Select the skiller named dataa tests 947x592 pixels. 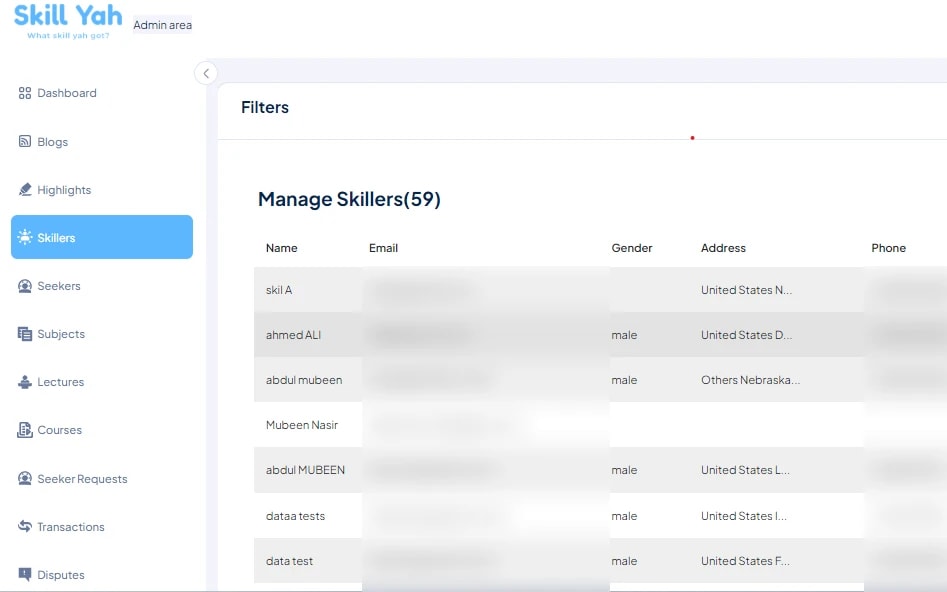(x=295, y=516)
